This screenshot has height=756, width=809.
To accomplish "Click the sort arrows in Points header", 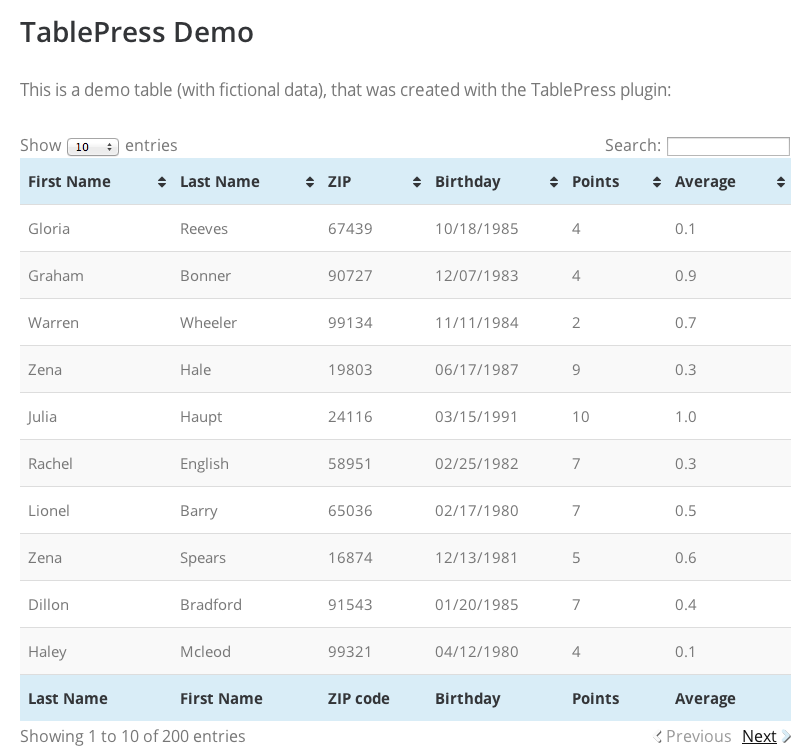I will (x=657, y=182).
